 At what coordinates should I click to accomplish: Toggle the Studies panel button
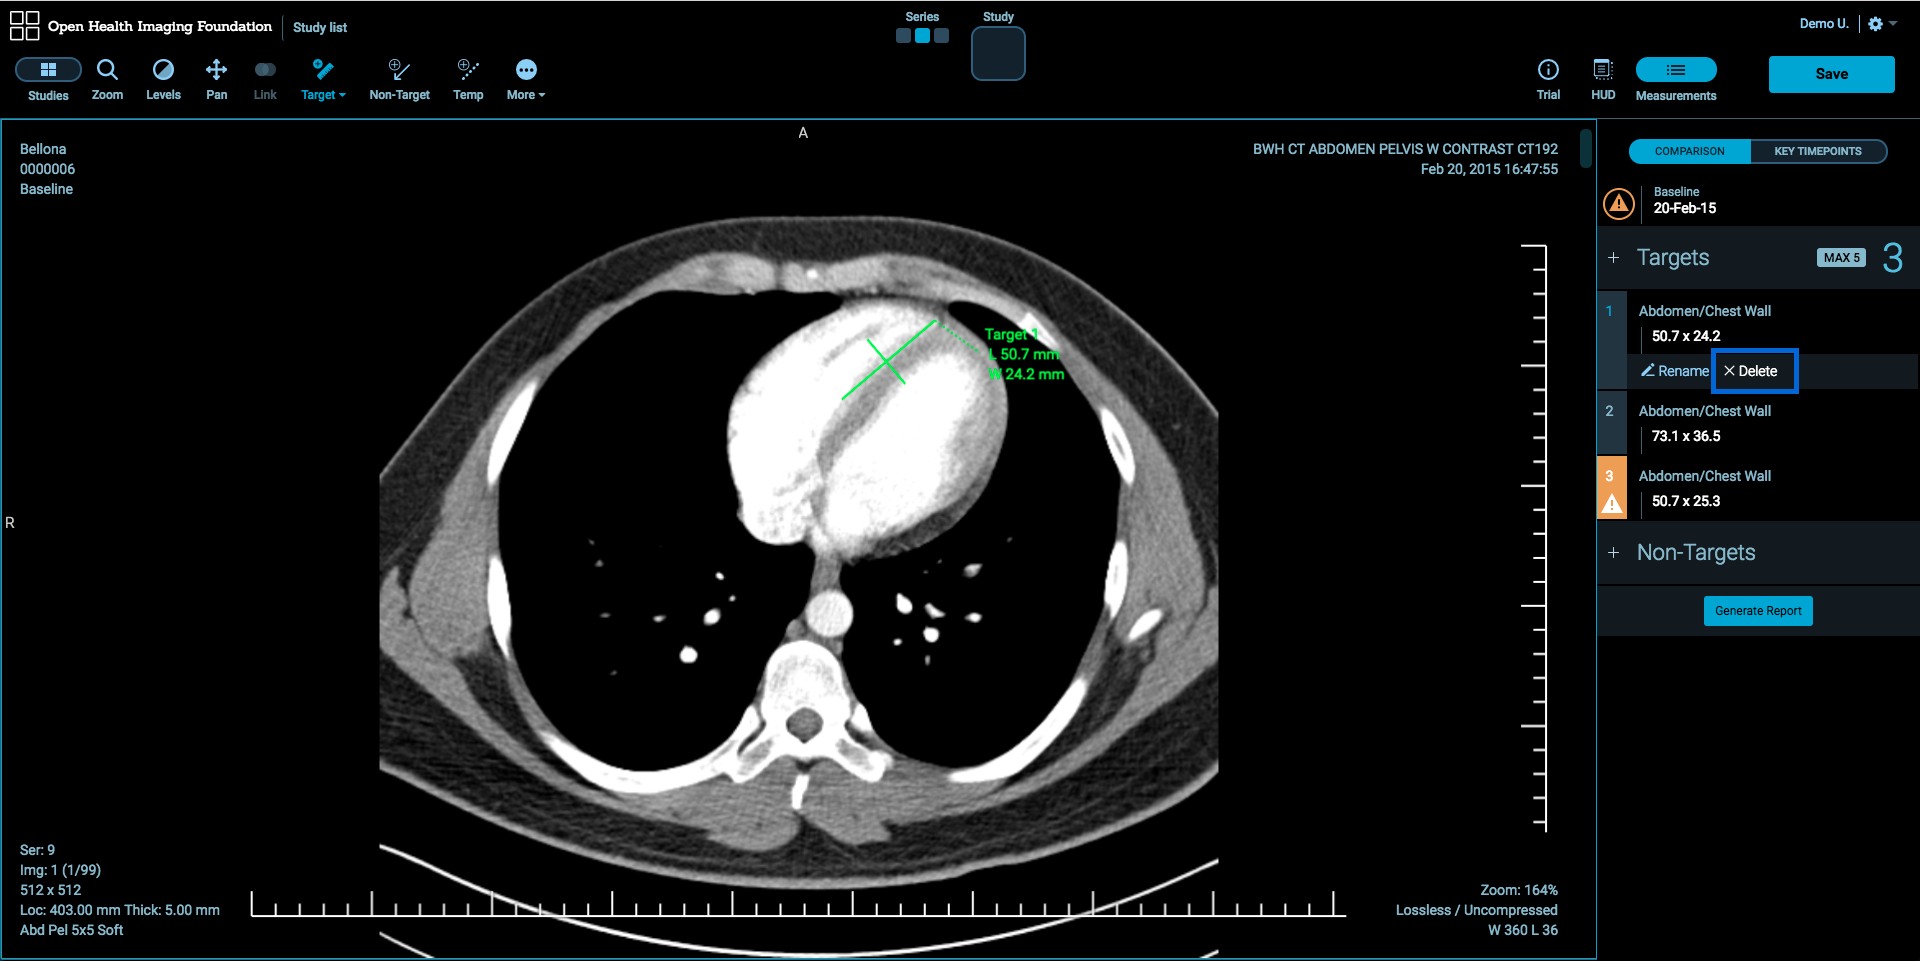pos(48,70)
